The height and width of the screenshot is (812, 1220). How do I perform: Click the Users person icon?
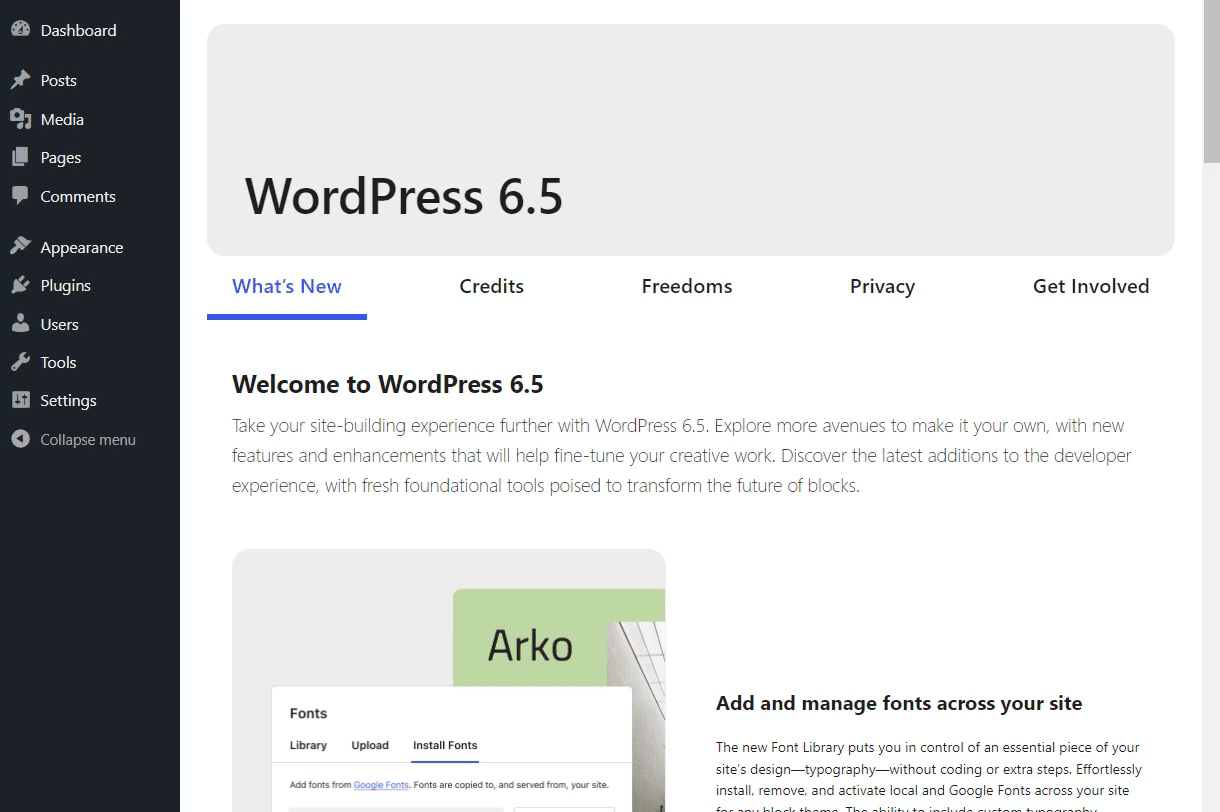[20, 324]
